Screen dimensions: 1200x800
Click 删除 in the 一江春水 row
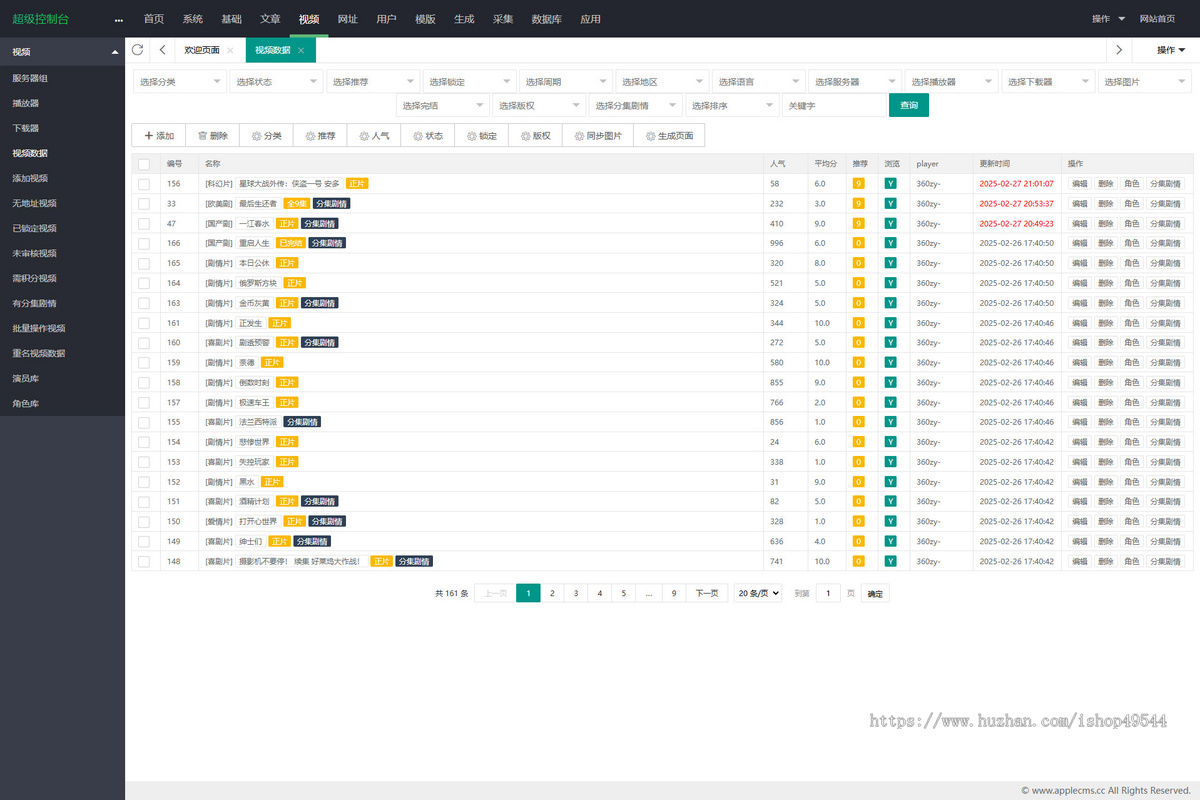point(1105,223)
